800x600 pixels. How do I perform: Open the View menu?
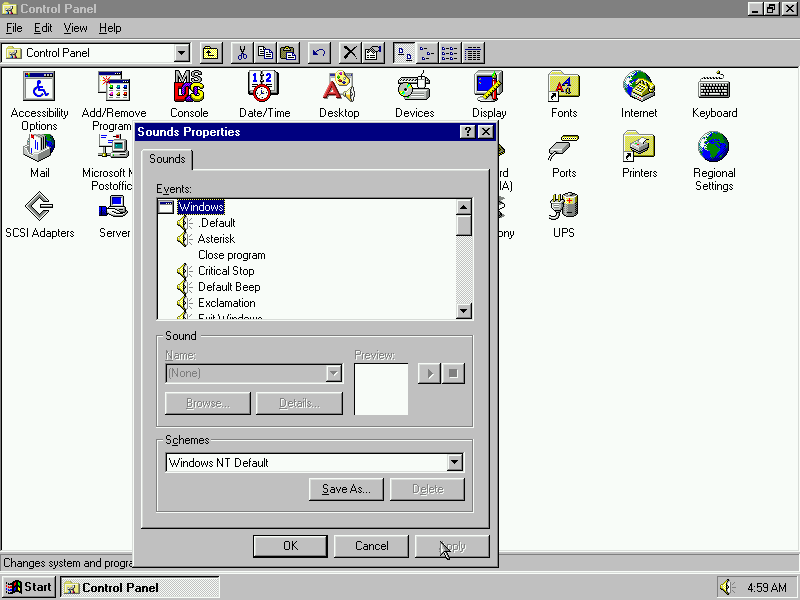pos(75,28)
